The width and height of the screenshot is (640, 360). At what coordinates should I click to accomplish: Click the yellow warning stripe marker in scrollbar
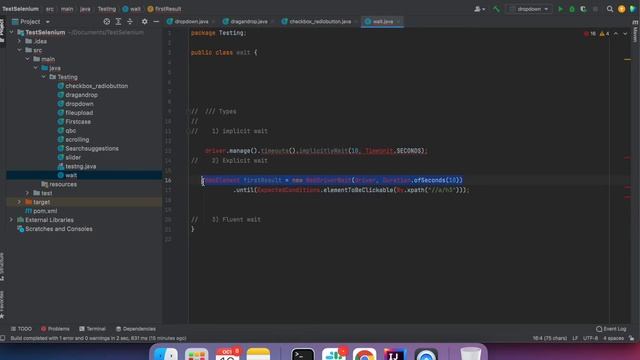coord(627,60)
